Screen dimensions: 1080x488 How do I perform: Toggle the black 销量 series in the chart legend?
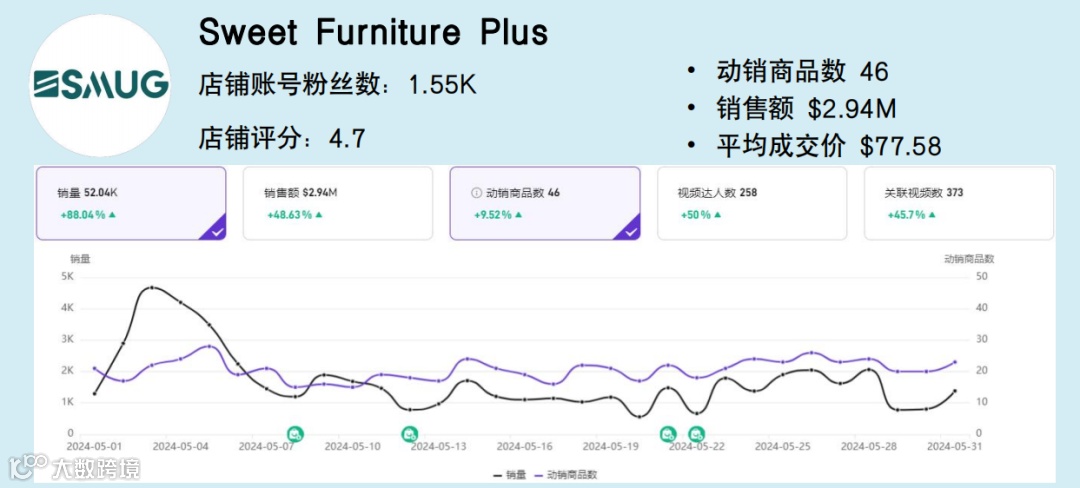510,475
